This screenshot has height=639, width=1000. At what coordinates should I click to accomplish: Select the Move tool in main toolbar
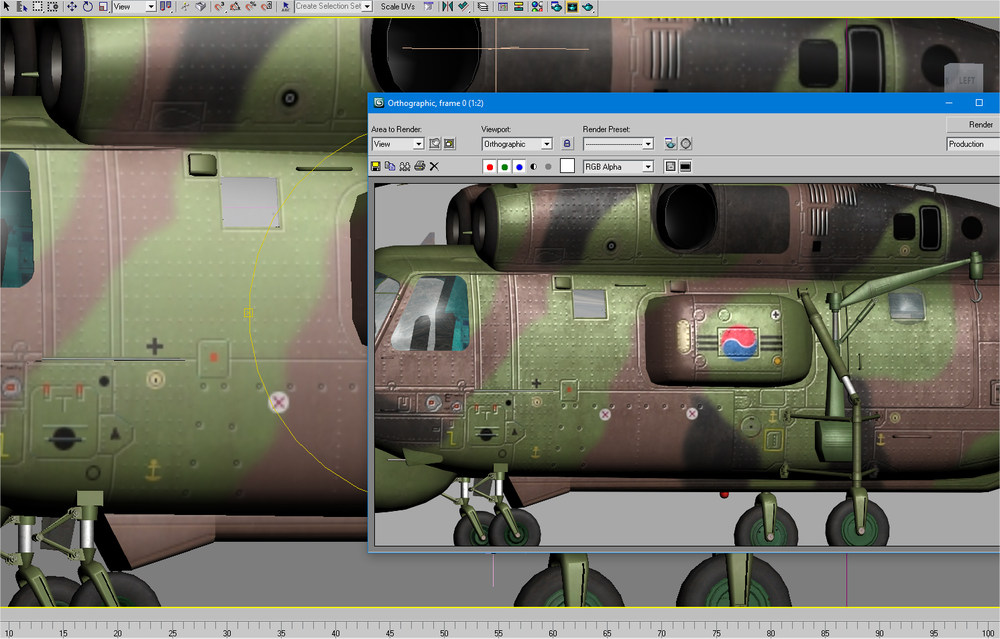pos(71,6)
